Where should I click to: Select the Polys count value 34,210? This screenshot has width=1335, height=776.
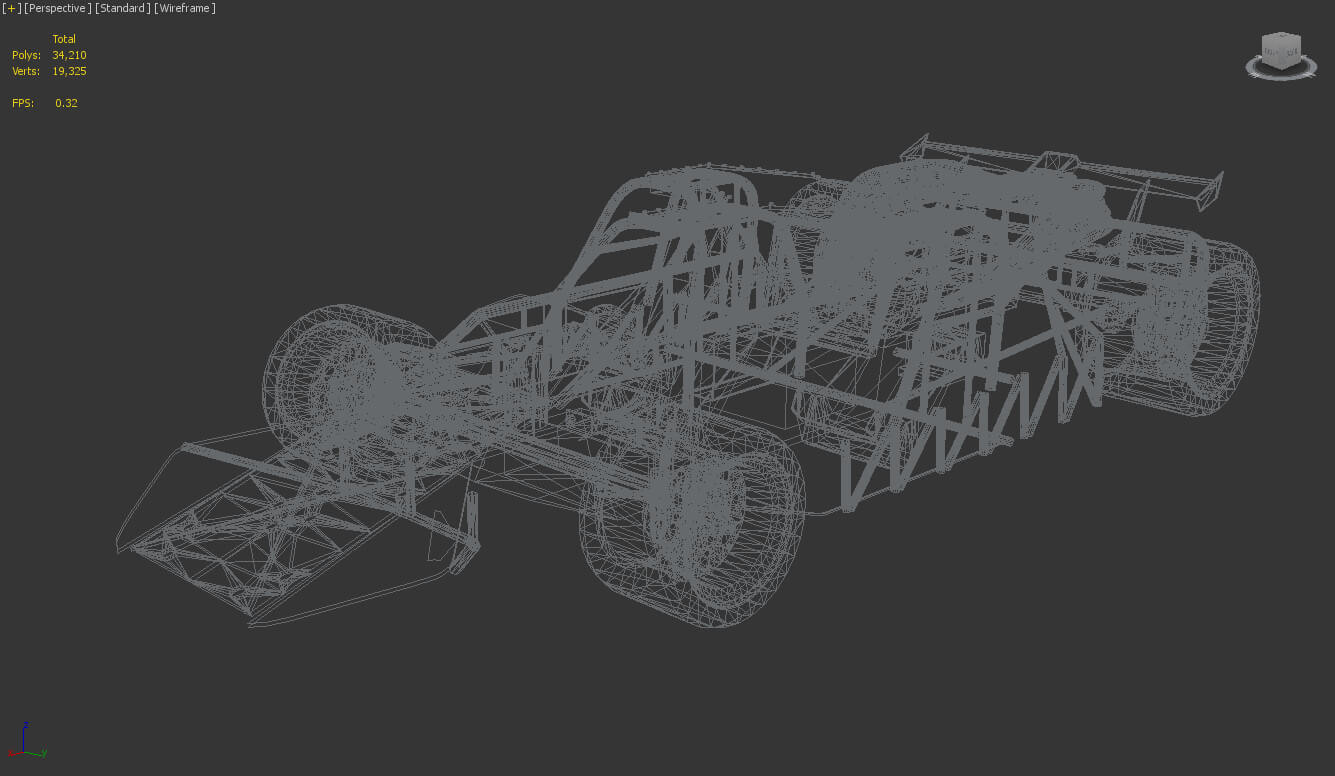point(69,55)
